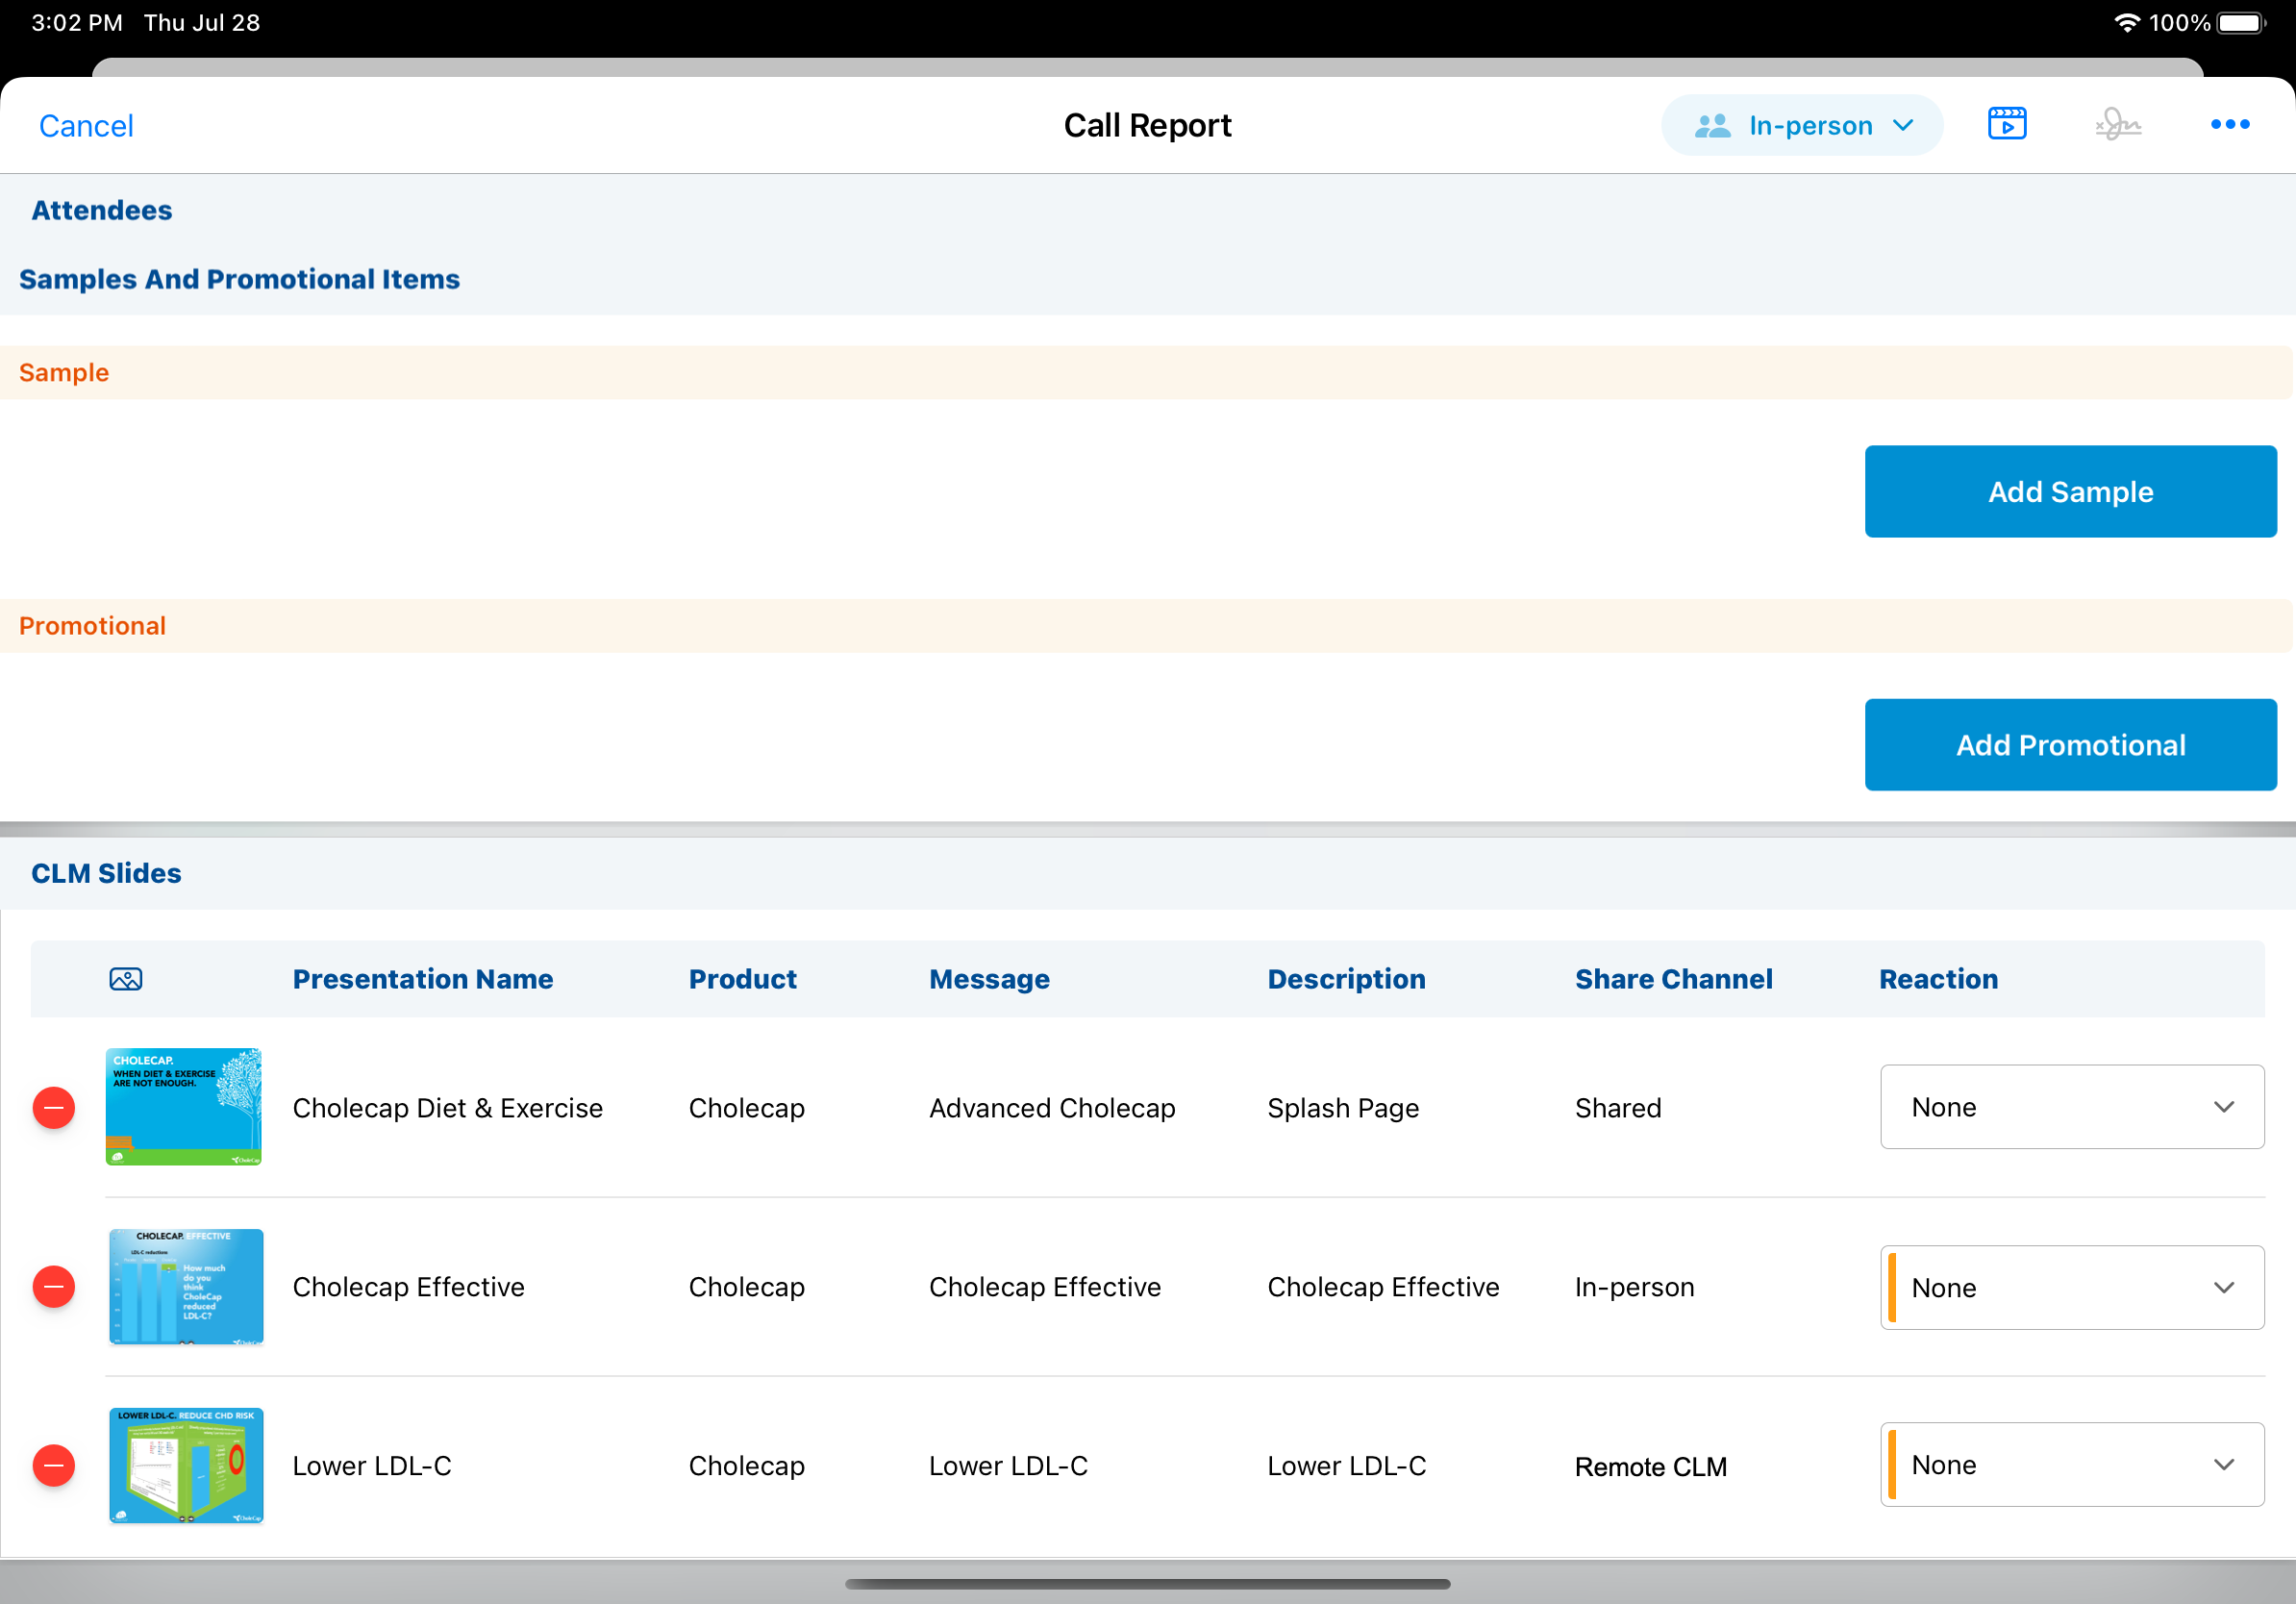This screenshot has height=1604, width=2296.
Task: Tap the signature capture icon
Action: [2117, 125]
